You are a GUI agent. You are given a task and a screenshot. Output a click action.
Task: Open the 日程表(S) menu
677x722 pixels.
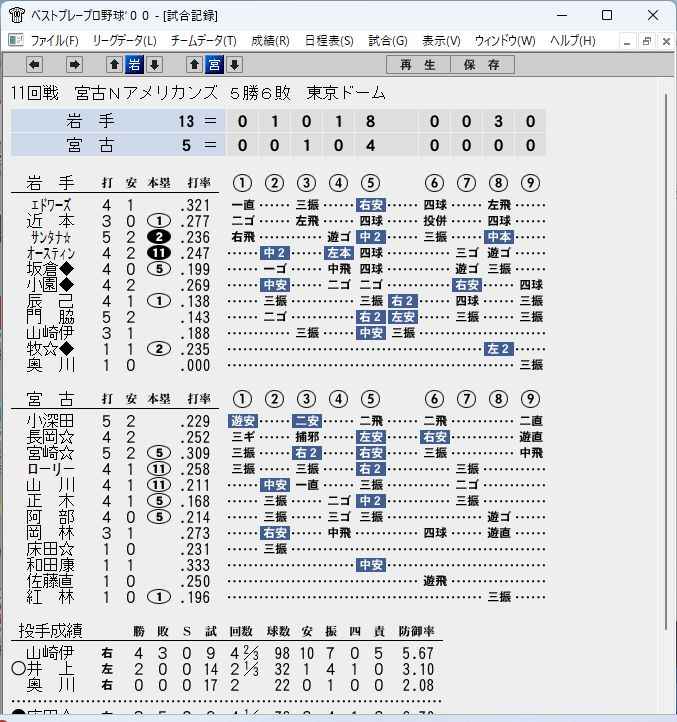[329, 41]
